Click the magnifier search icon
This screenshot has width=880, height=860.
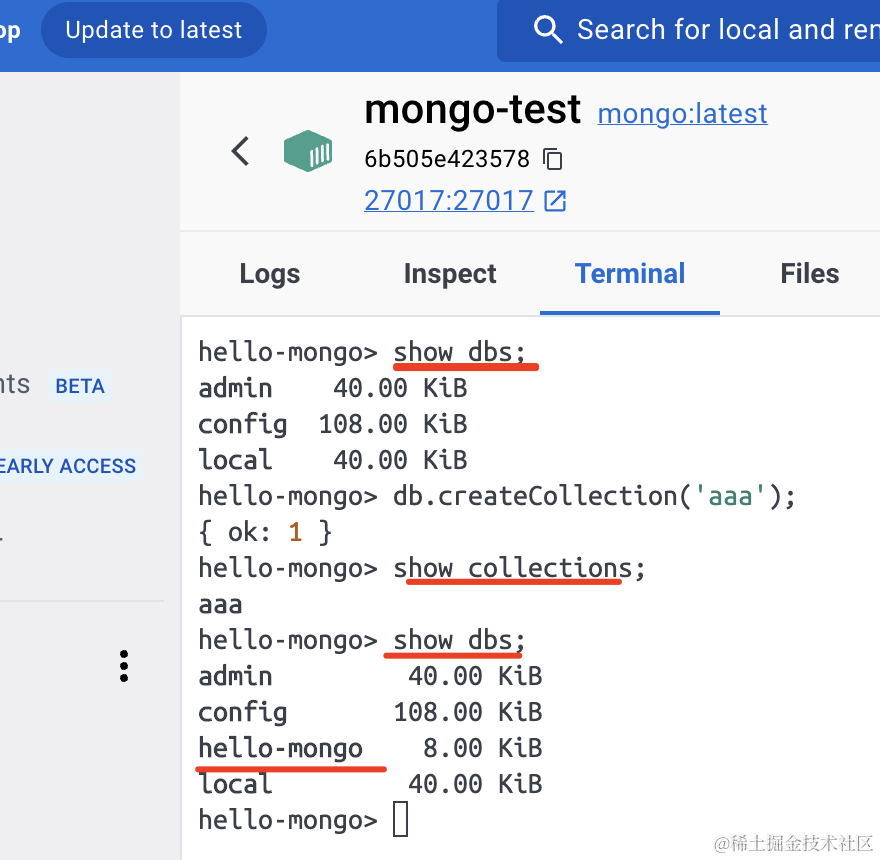[548, 30]
